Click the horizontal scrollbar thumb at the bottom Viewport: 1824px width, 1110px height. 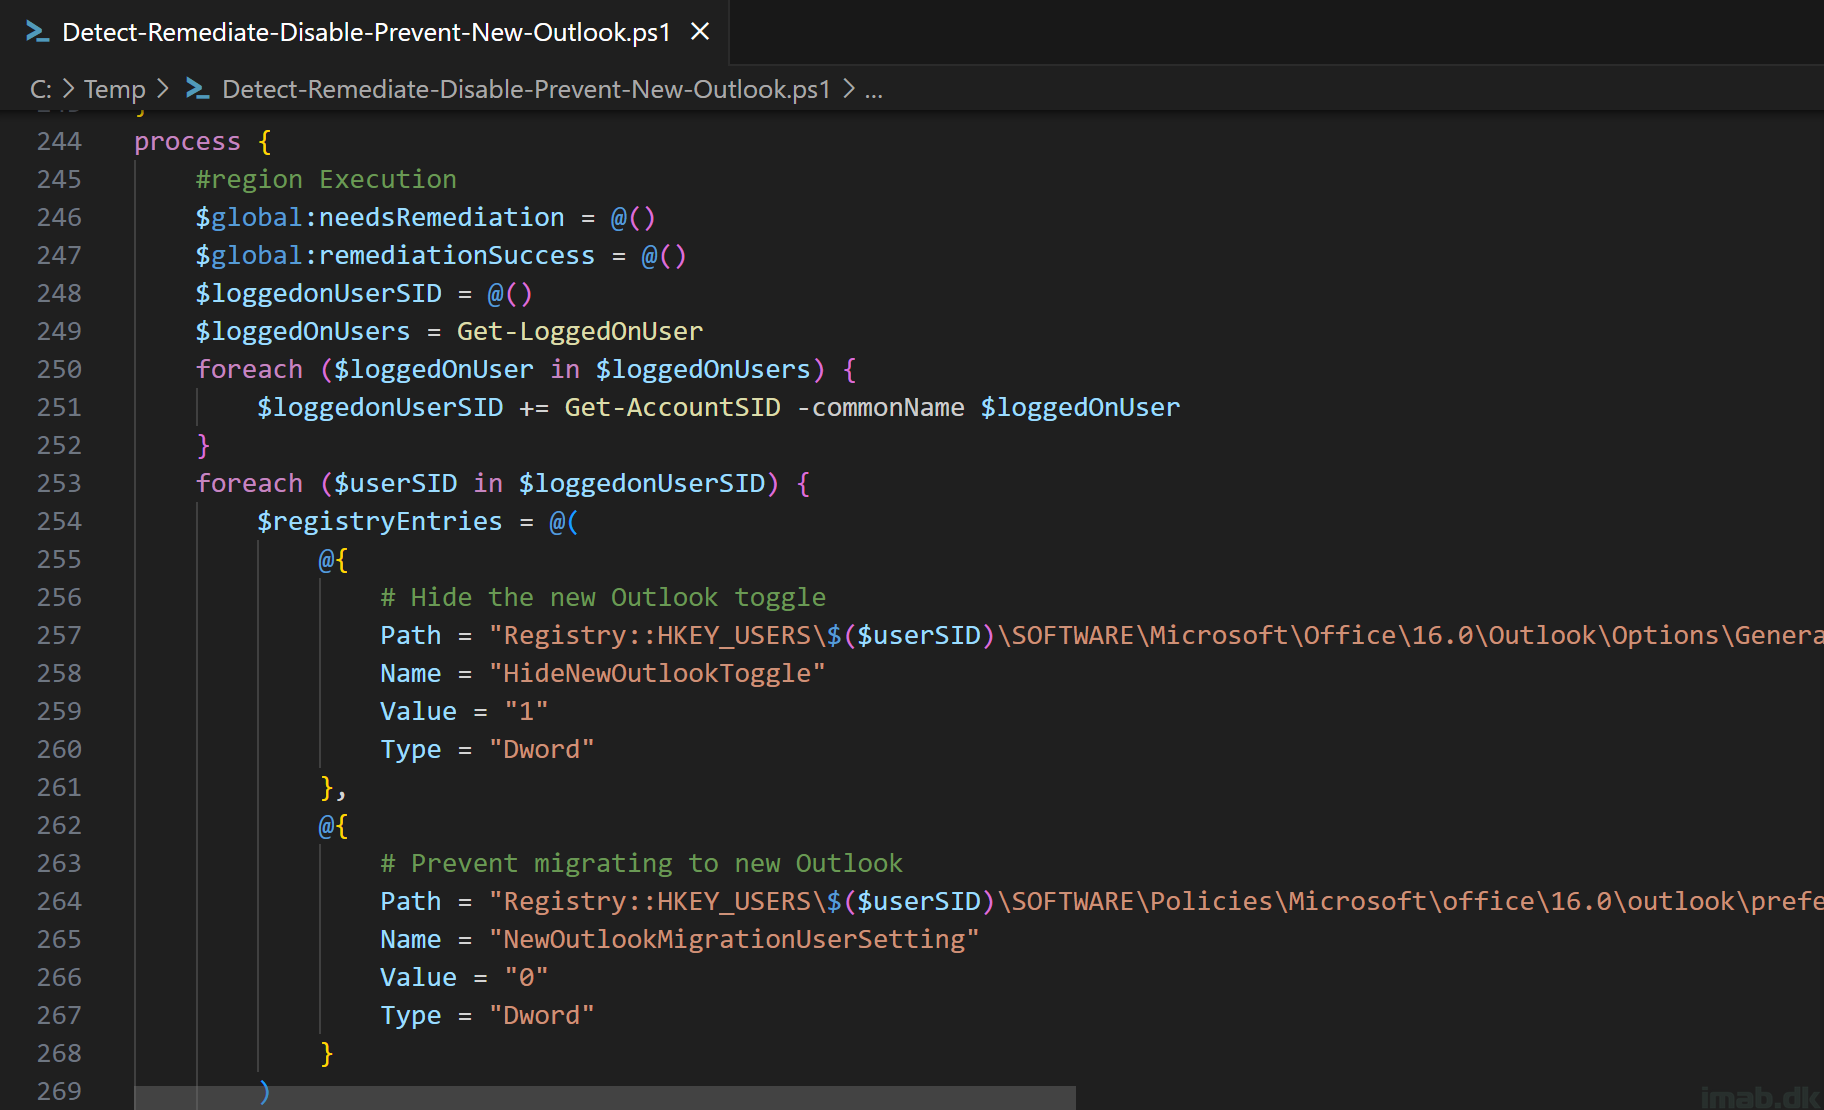click(605, 1098)
